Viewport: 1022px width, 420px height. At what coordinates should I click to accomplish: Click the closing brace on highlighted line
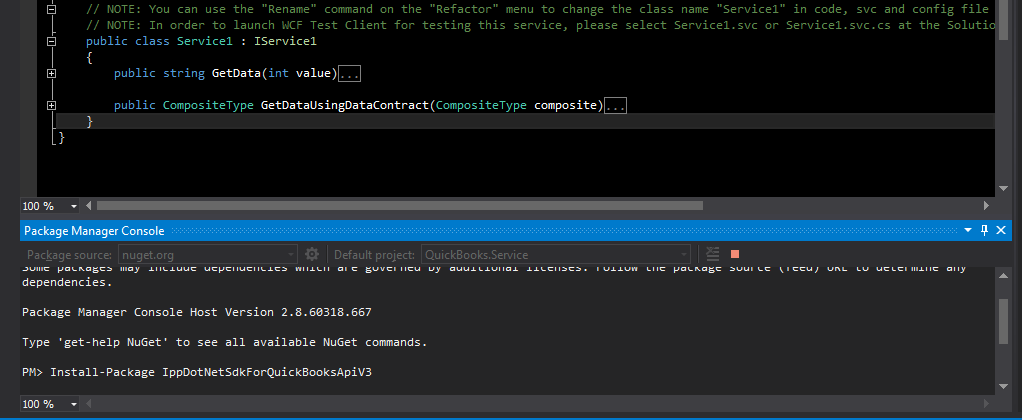(x=89, y=121)
